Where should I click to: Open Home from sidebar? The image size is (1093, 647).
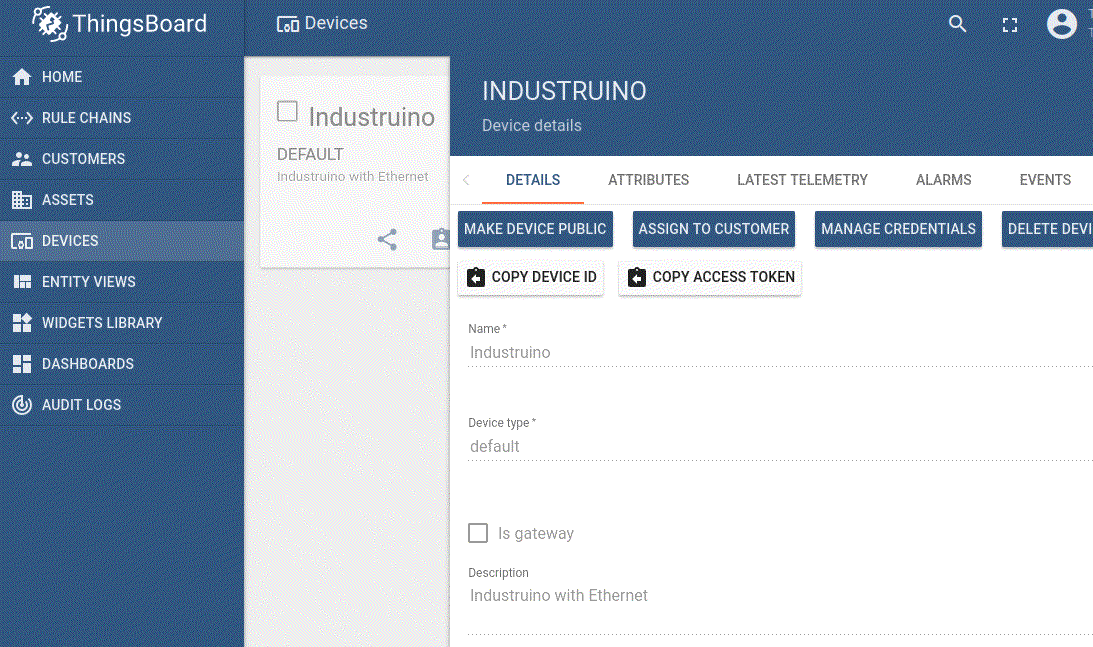pos(62,77)
